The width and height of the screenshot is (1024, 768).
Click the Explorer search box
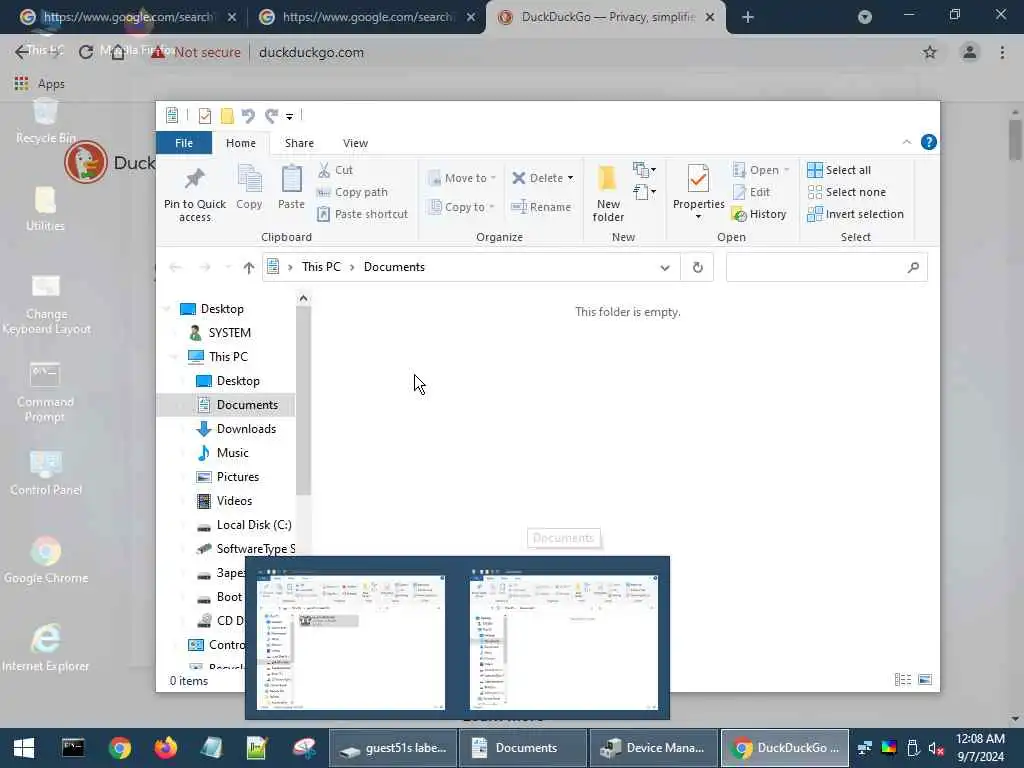pos(826,267)
